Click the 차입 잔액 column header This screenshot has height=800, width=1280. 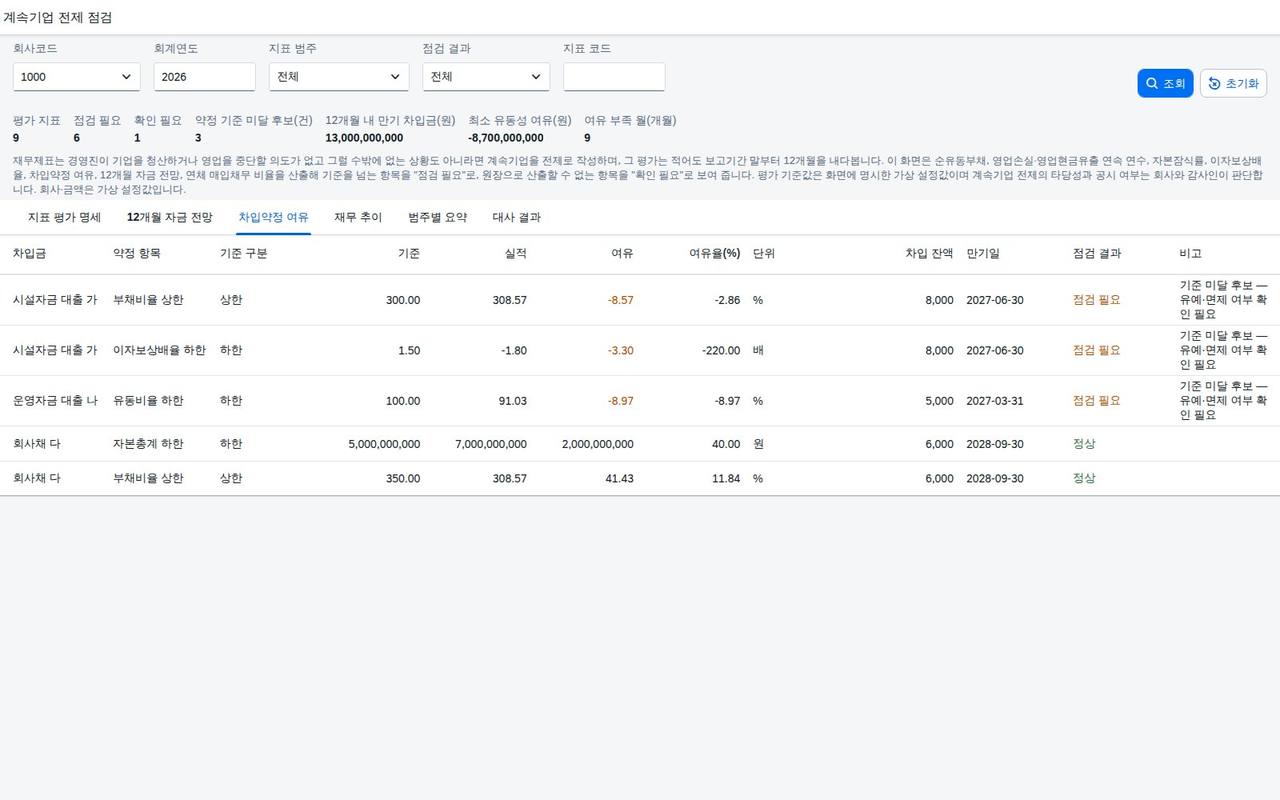click(x=929, y=254)
